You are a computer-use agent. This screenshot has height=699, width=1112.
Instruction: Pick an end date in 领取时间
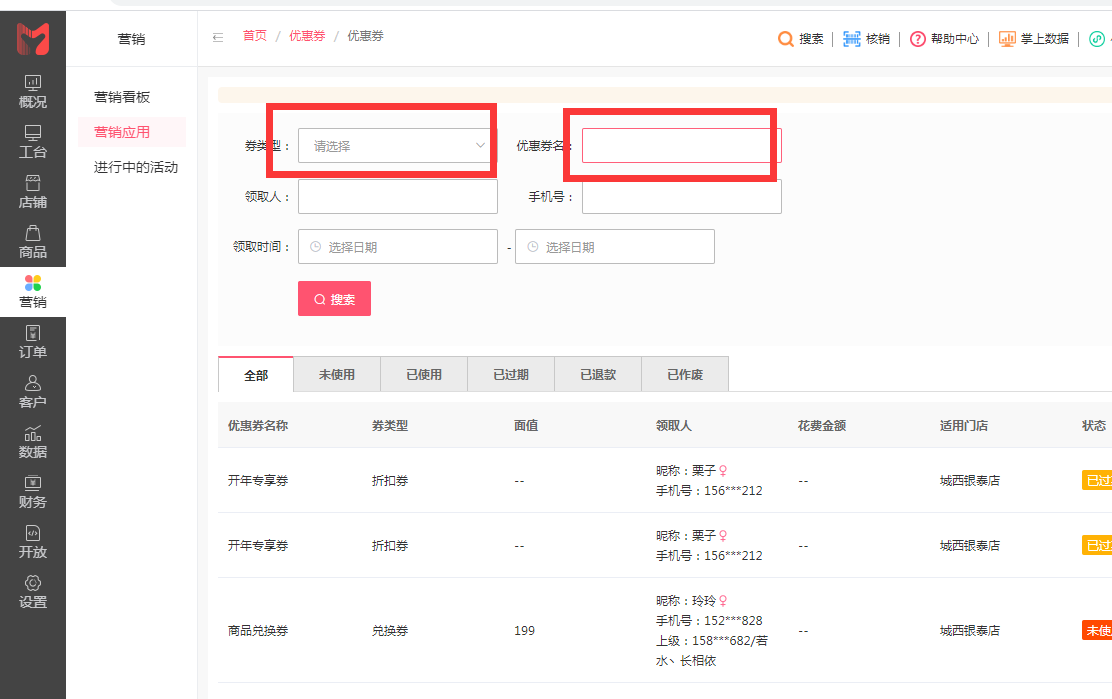pyautogui.click(x=615, y=247)
